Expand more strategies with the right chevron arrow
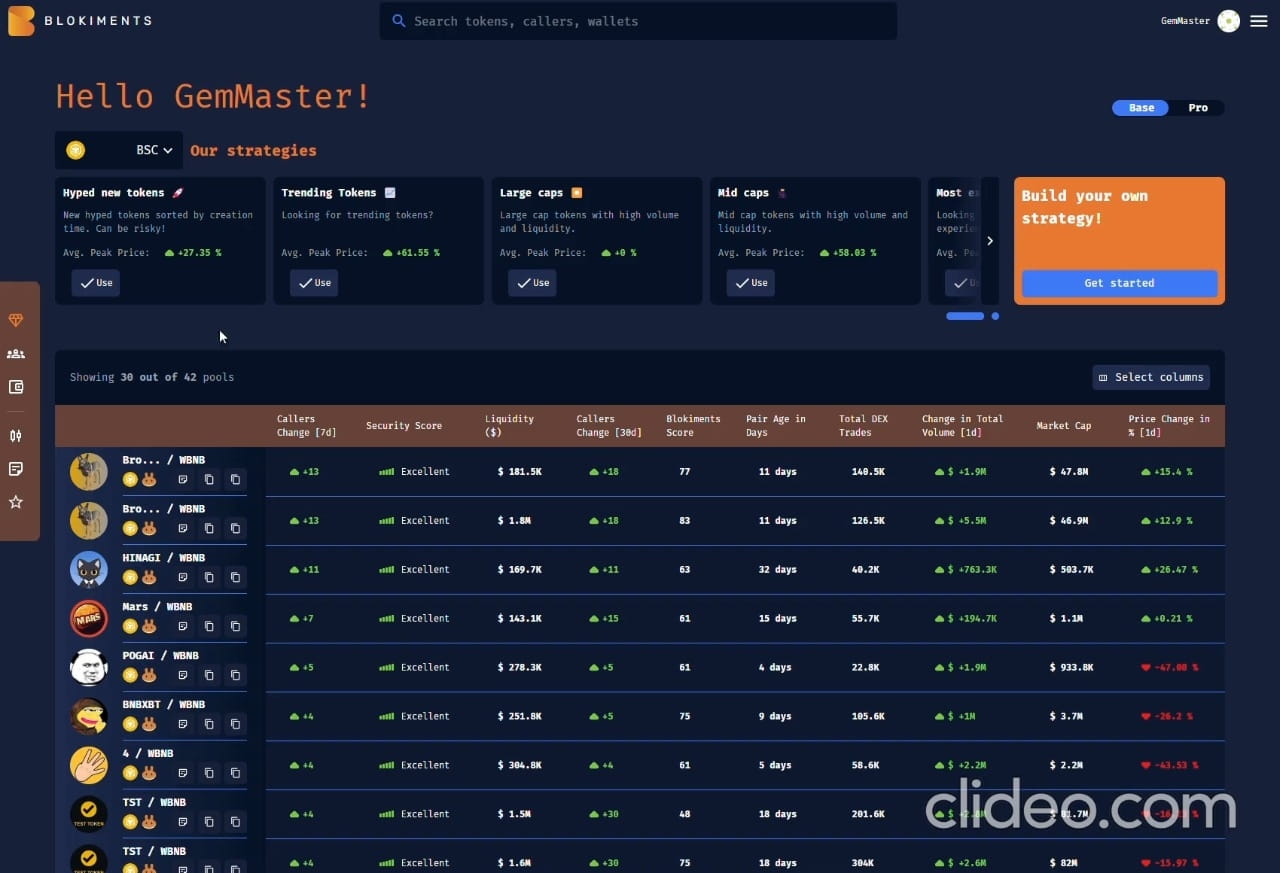Viewport: 1280px width, 873px height. click(x=990, y=240)
